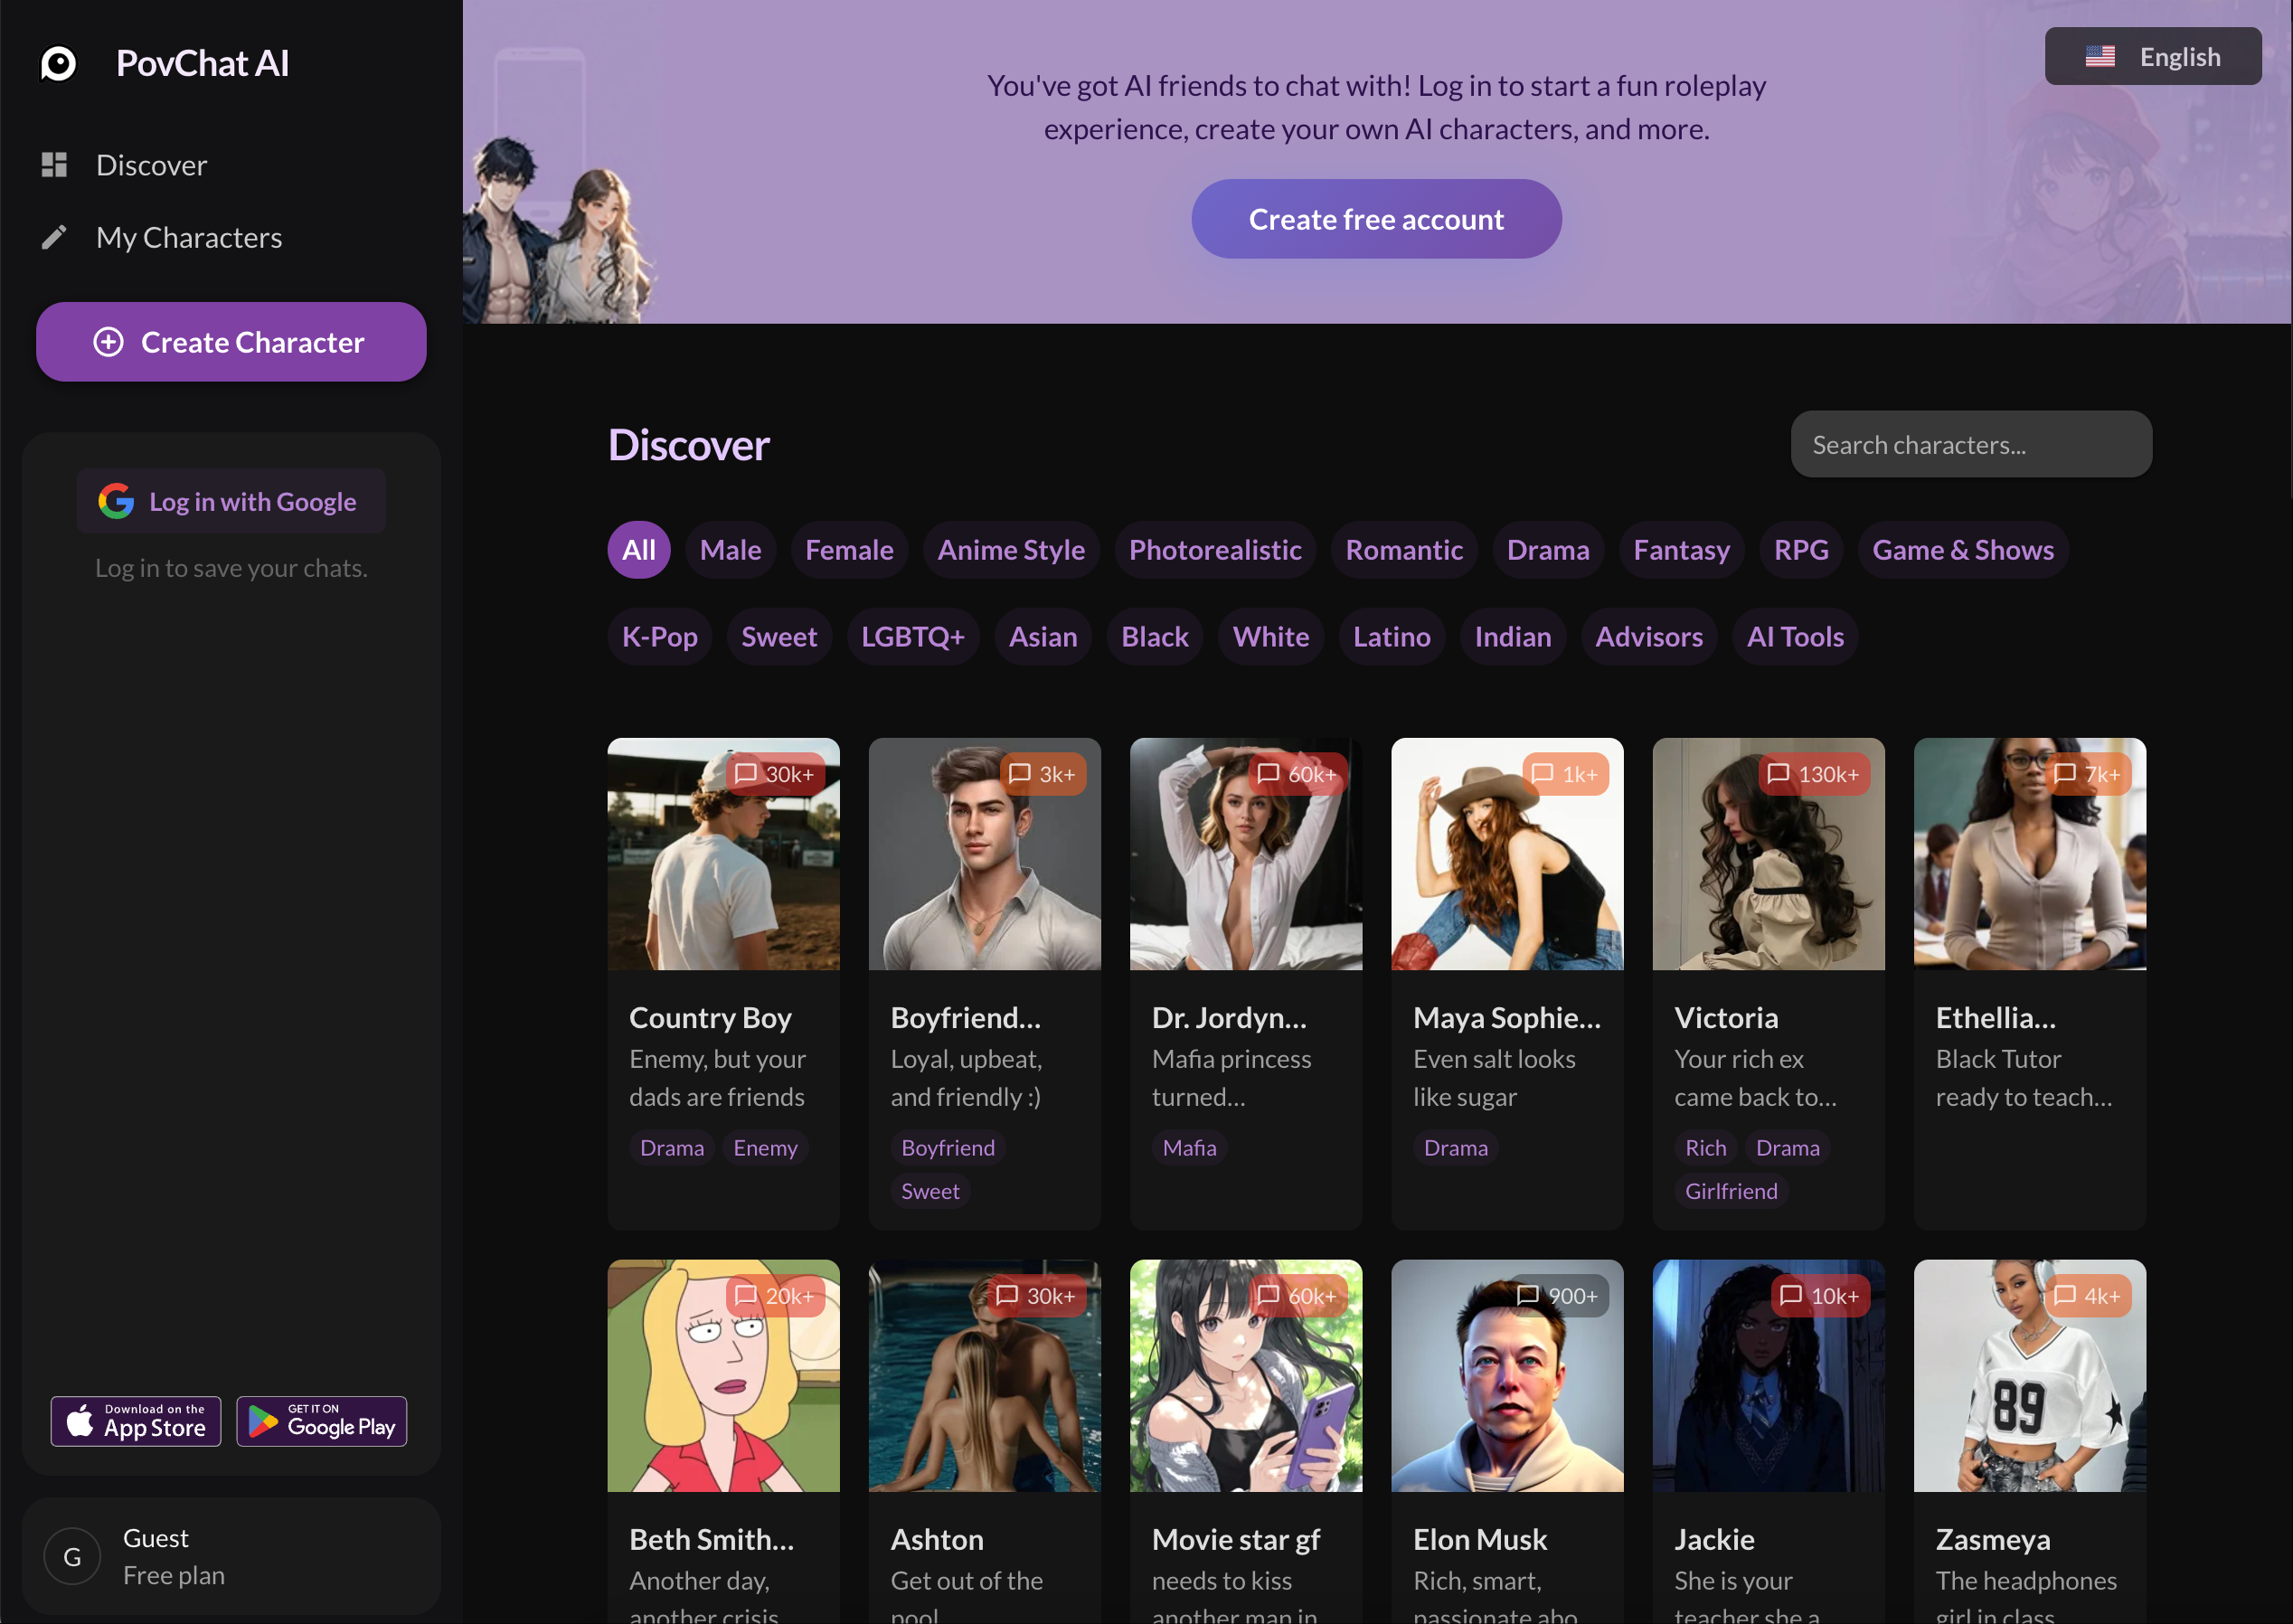Open the App Store download badge
2293x1624 pixels.
coord(136,1421)
